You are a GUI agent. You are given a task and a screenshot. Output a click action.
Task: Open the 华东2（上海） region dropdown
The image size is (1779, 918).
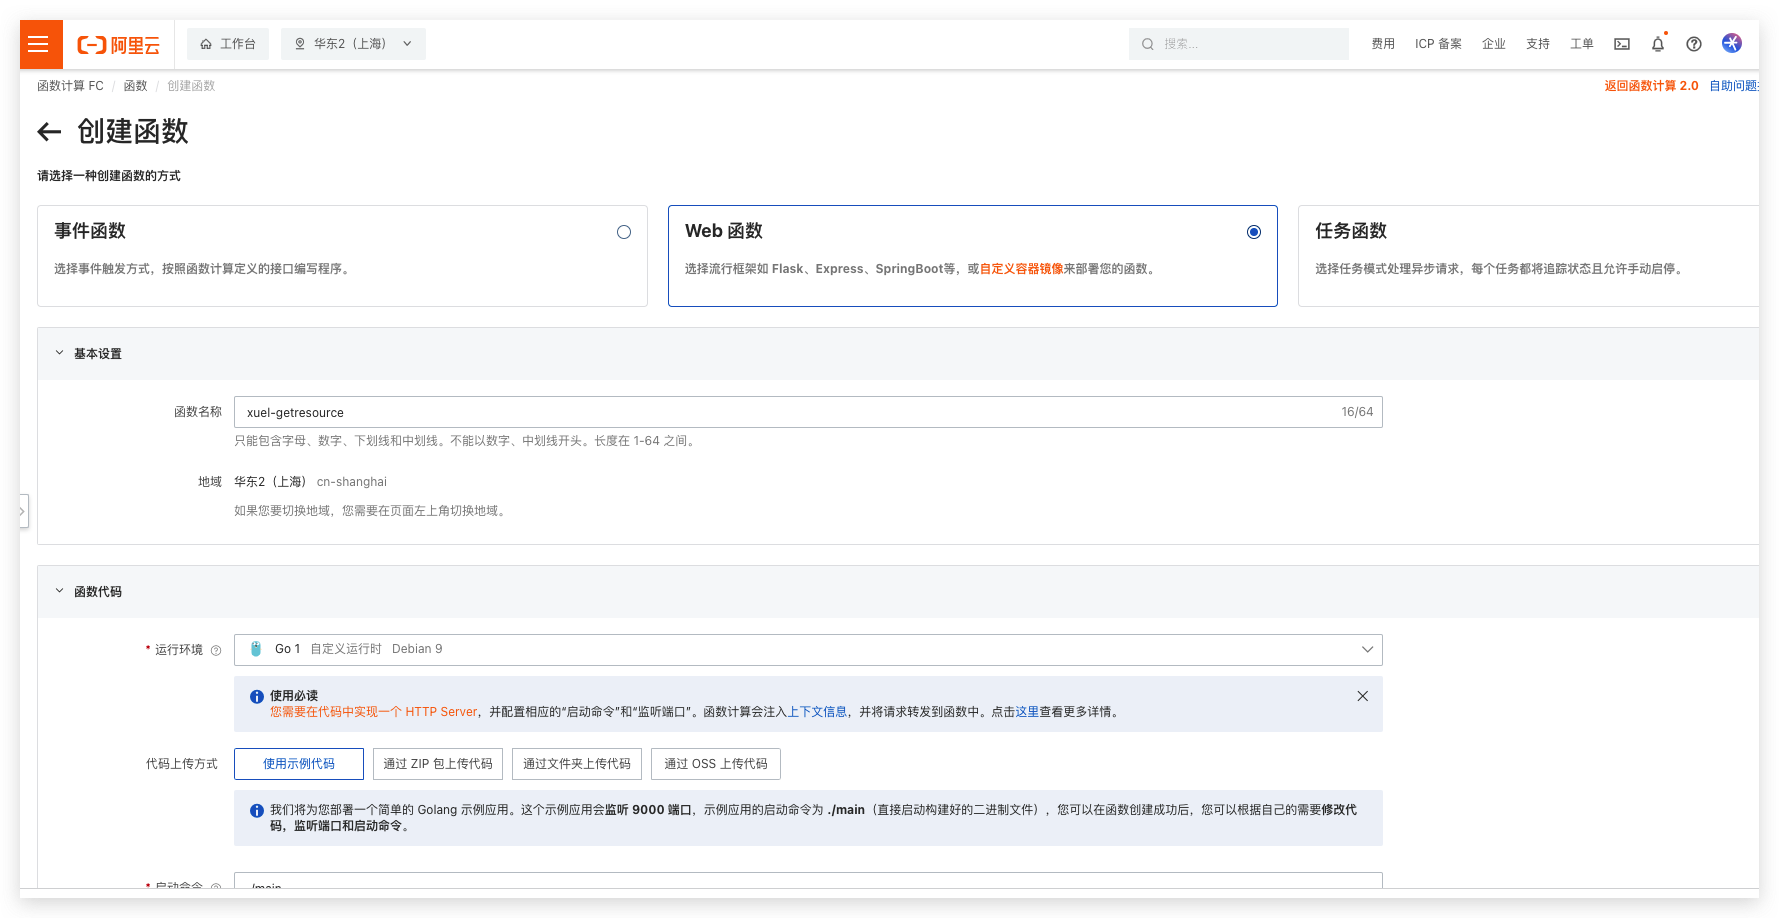354,44
